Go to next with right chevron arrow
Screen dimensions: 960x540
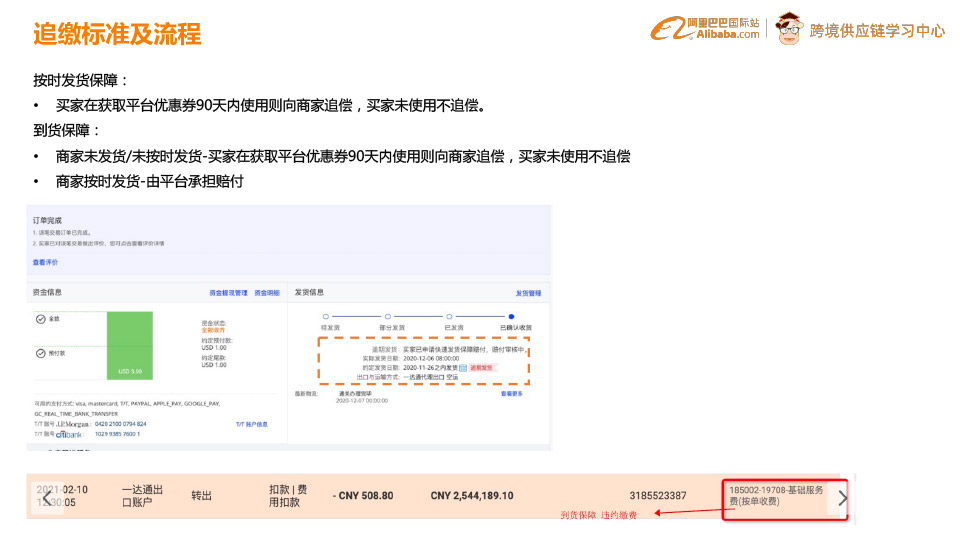point(842,497)
